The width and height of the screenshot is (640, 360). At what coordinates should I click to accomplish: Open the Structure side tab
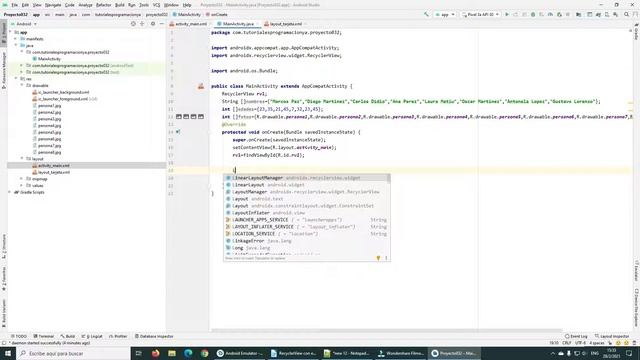4,246
